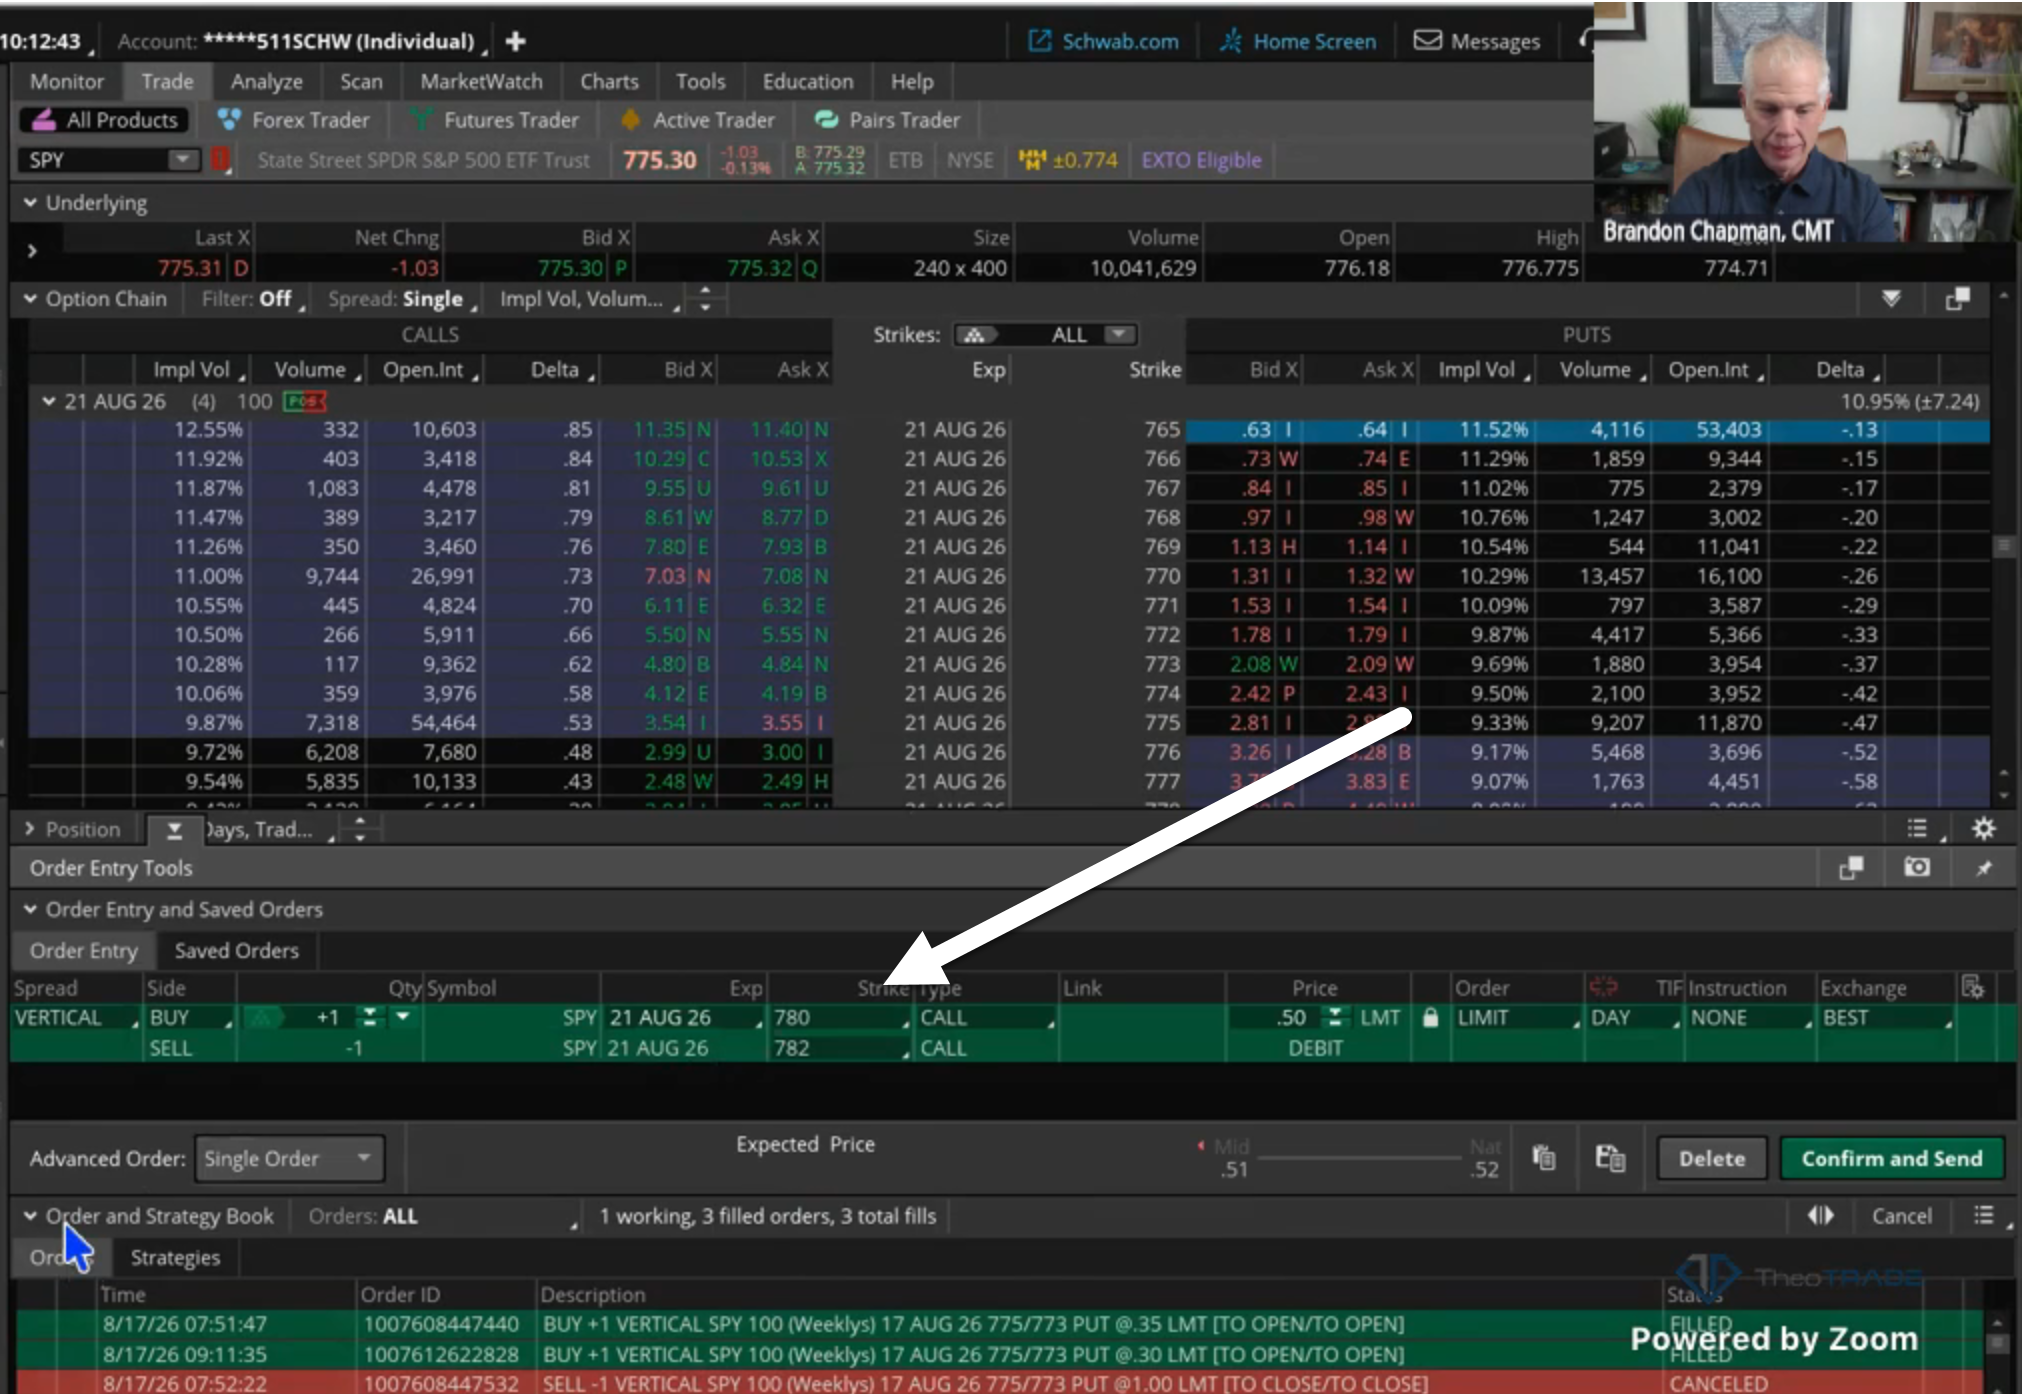Detach the Order Entry Tools panel

coord(1851,867)
